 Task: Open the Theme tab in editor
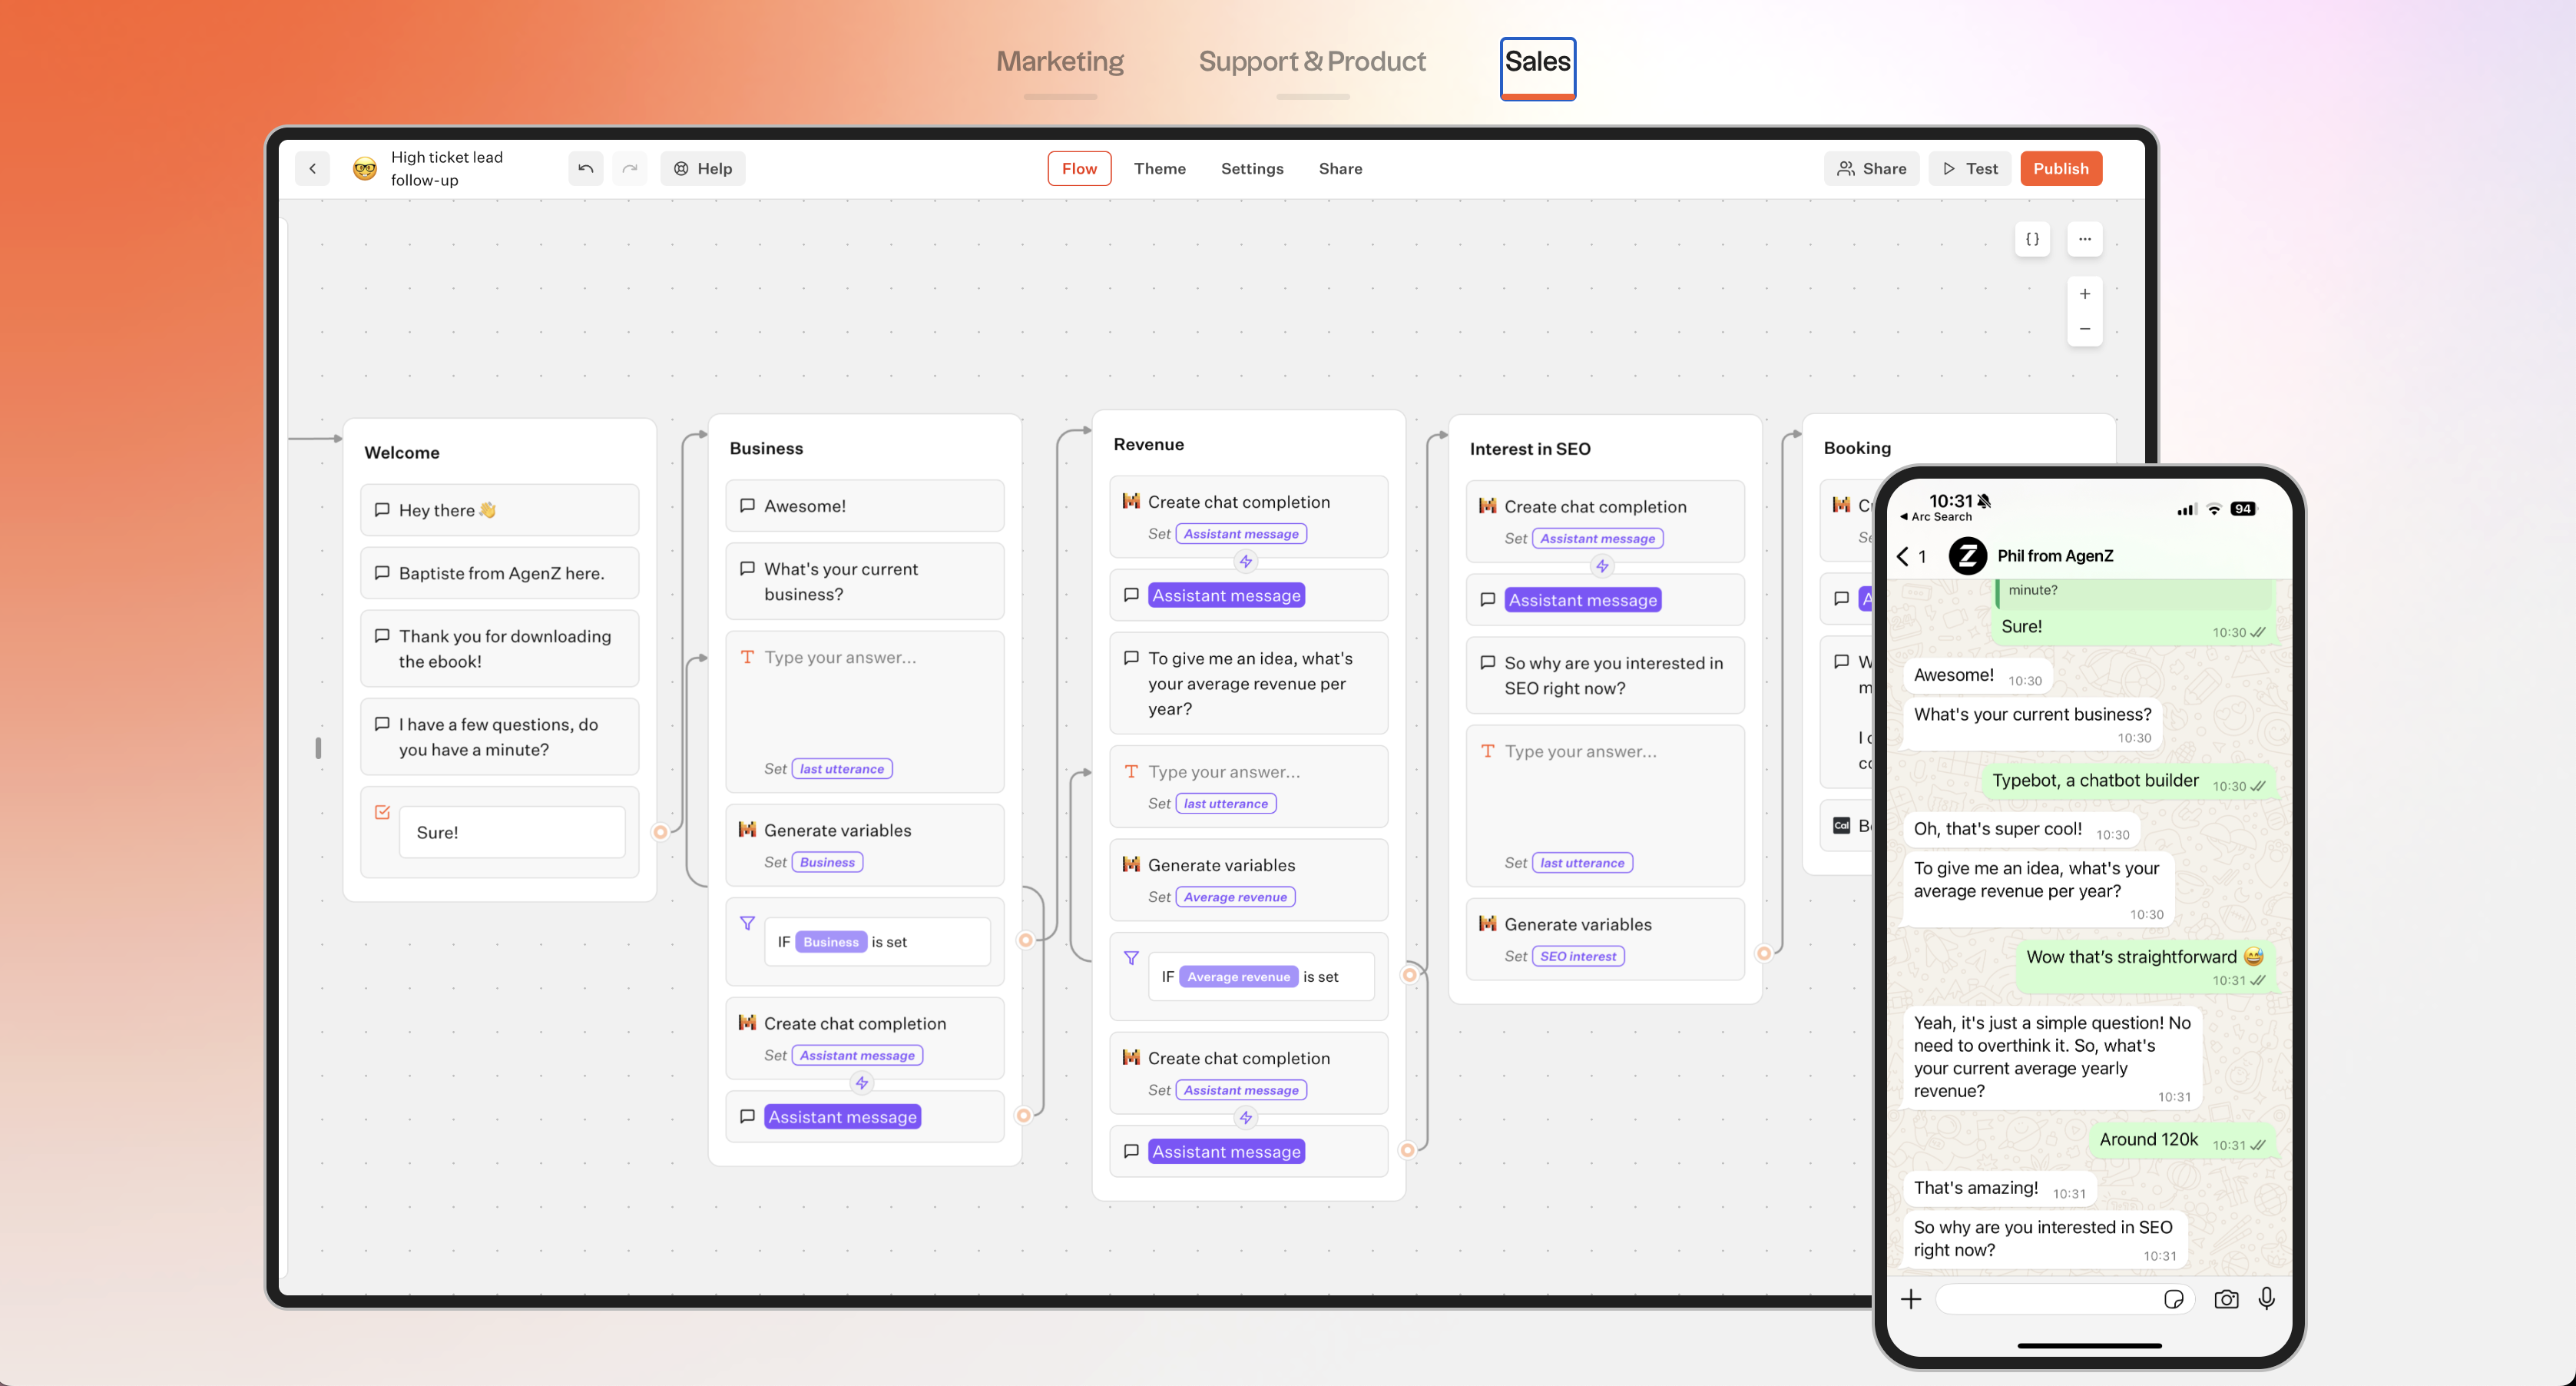point(1159,169)
